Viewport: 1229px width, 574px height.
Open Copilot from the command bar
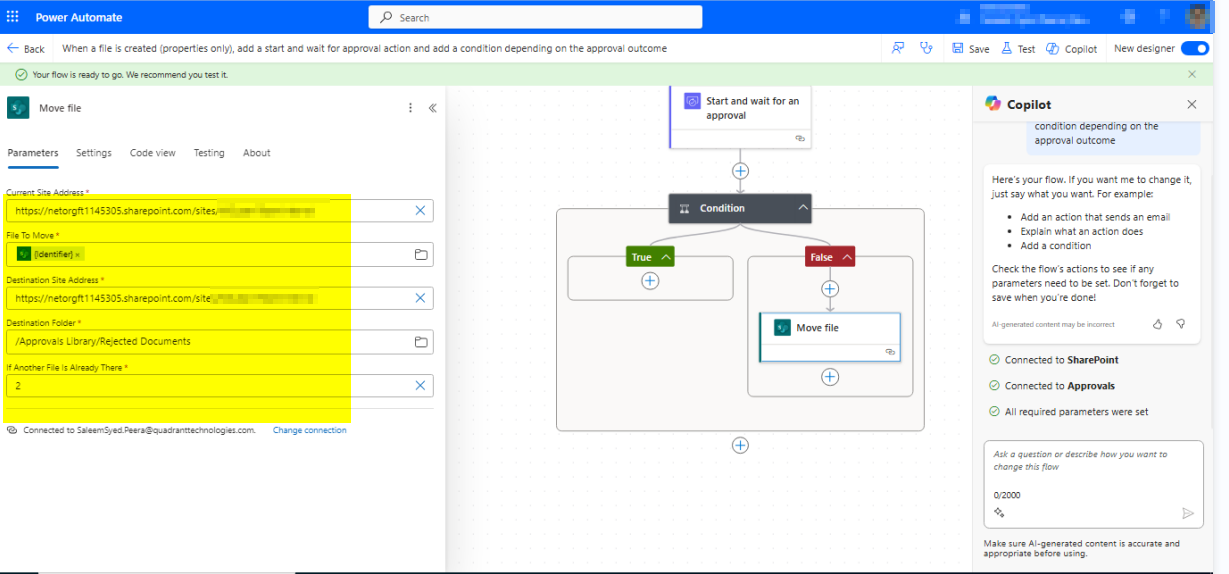click(x=1072, y=48)
